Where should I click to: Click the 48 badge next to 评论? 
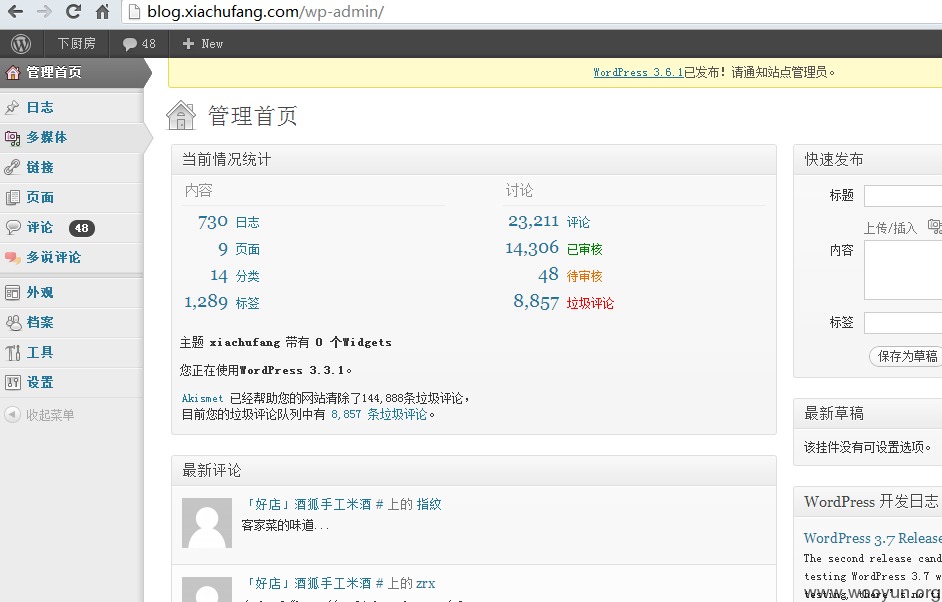(82, 228)
